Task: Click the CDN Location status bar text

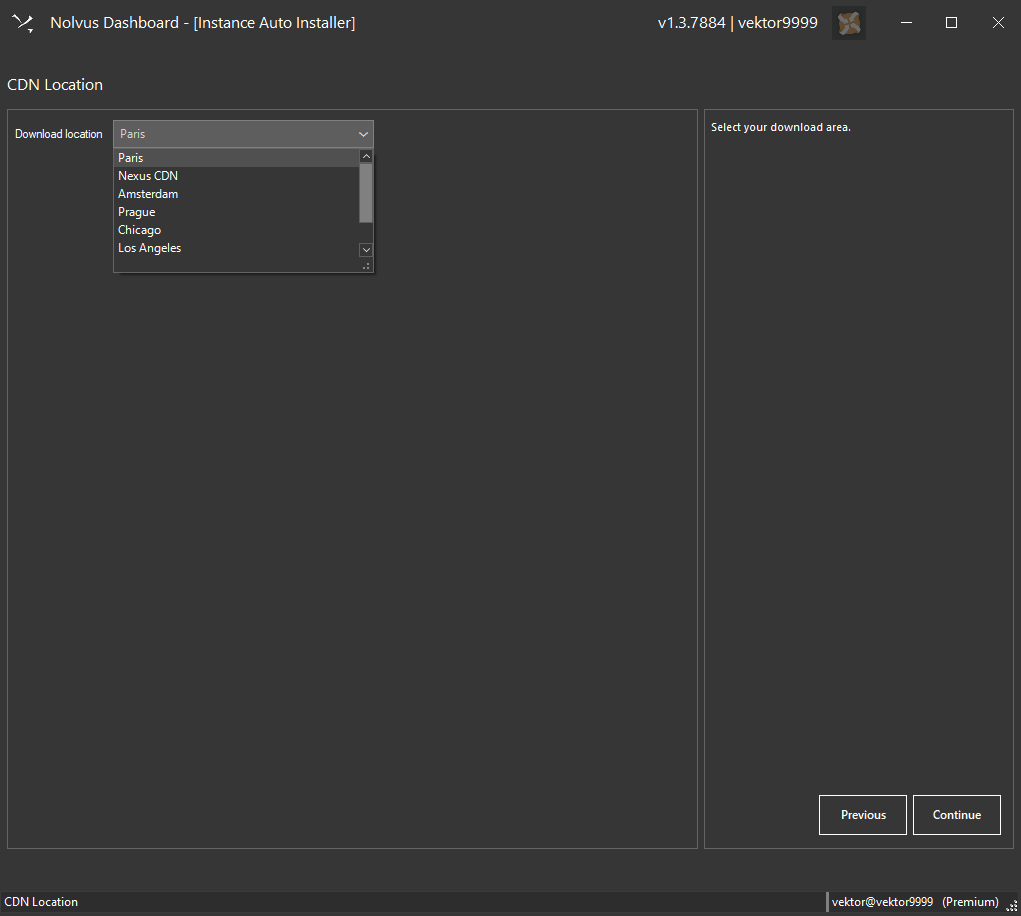Action: point(41,902)
